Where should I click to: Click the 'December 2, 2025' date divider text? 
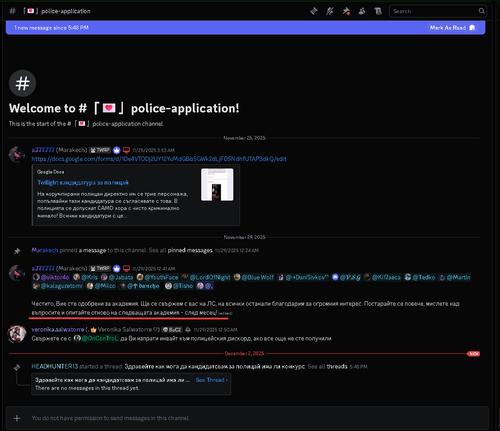pyautogui.click(x=244, y=353)
